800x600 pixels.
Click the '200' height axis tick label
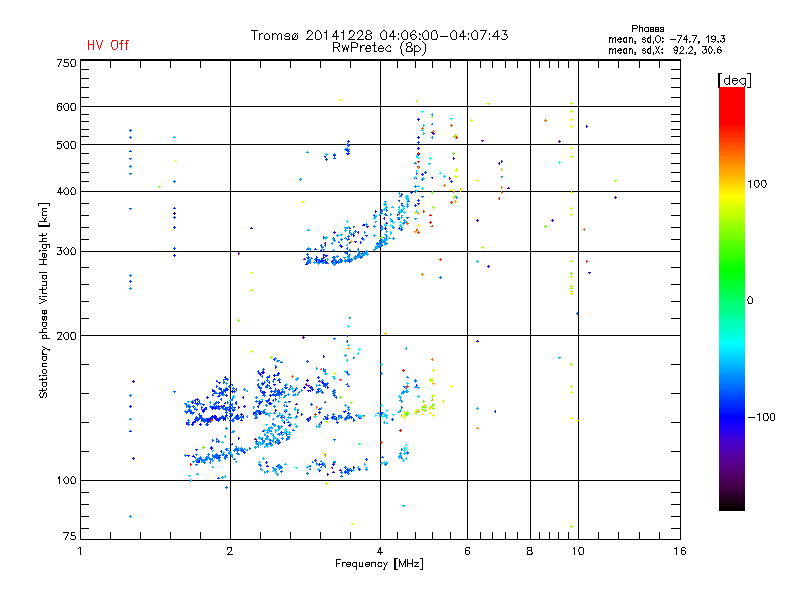[66, 336]
